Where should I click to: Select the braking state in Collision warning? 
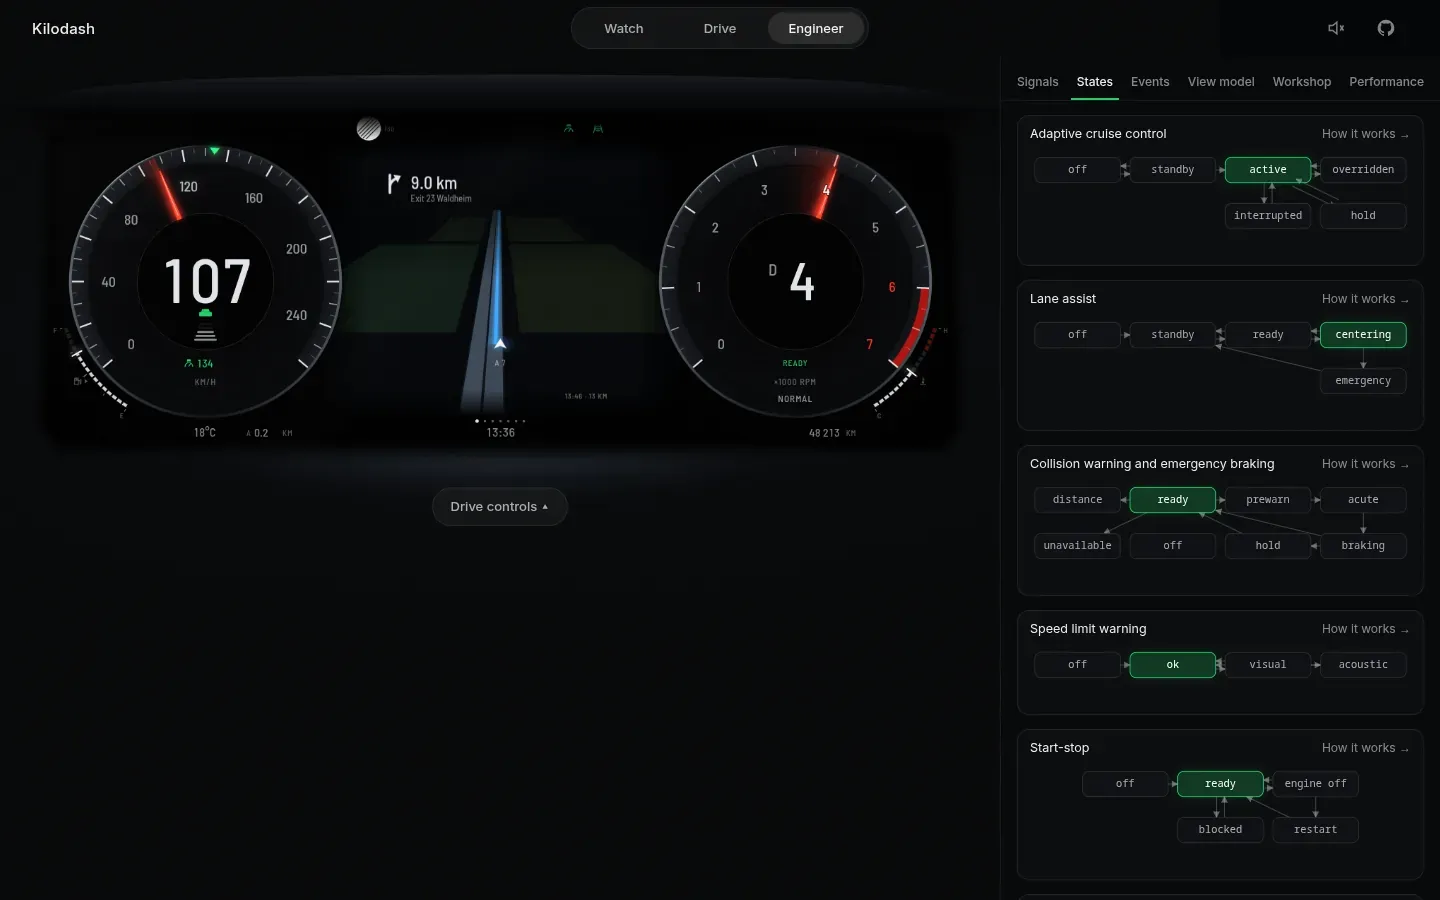click(1363, 546)
